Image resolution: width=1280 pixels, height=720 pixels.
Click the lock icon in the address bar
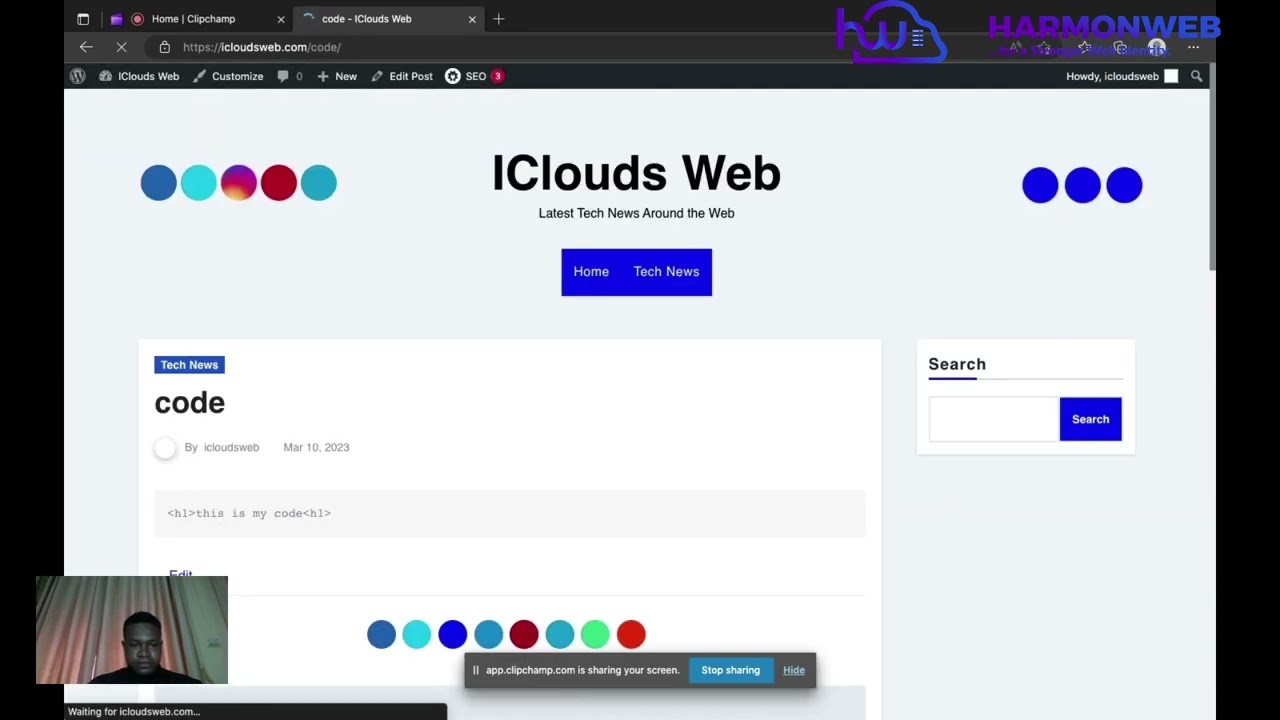[x=164, y=47]
